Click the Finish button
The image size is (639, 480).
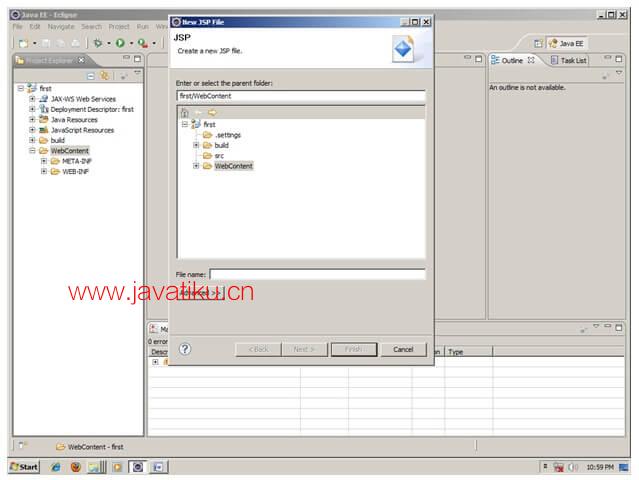(354, 350)
